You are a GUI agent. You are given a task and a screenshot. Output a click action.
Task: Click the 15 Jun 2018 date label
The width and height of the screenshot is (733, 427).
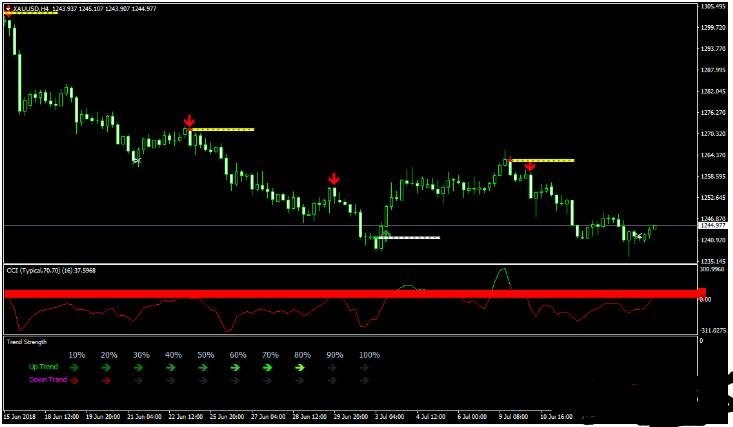(20, 416)
